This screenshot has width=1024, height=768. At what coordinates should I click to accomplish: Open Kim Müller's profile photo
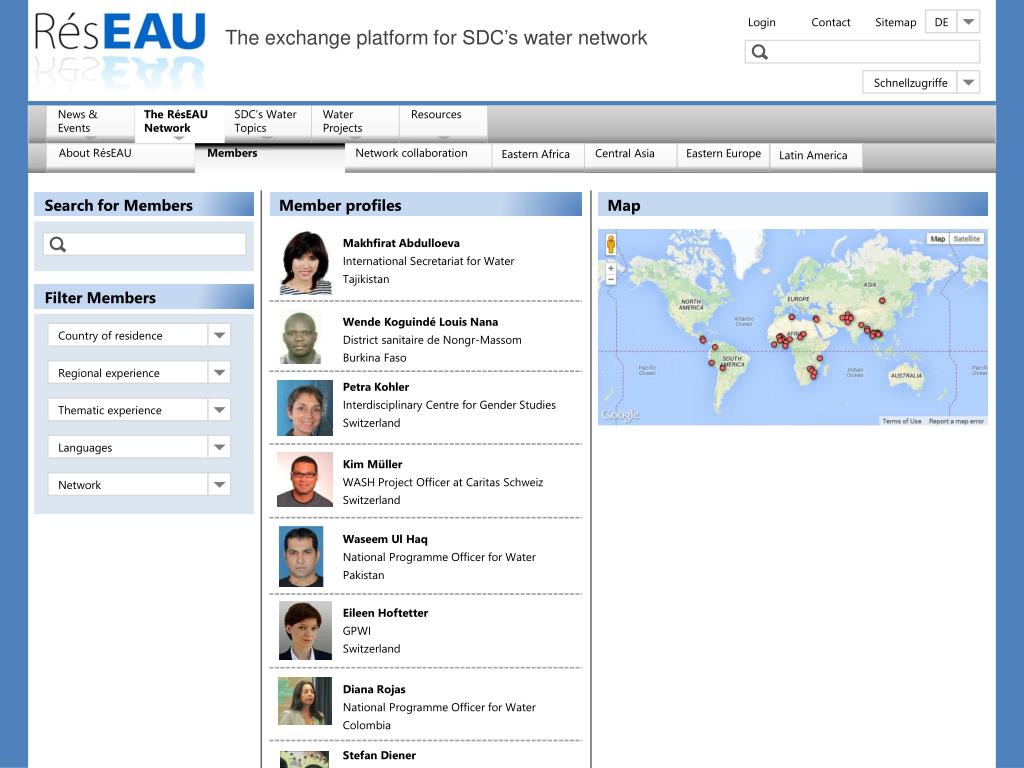coord(305,480)
